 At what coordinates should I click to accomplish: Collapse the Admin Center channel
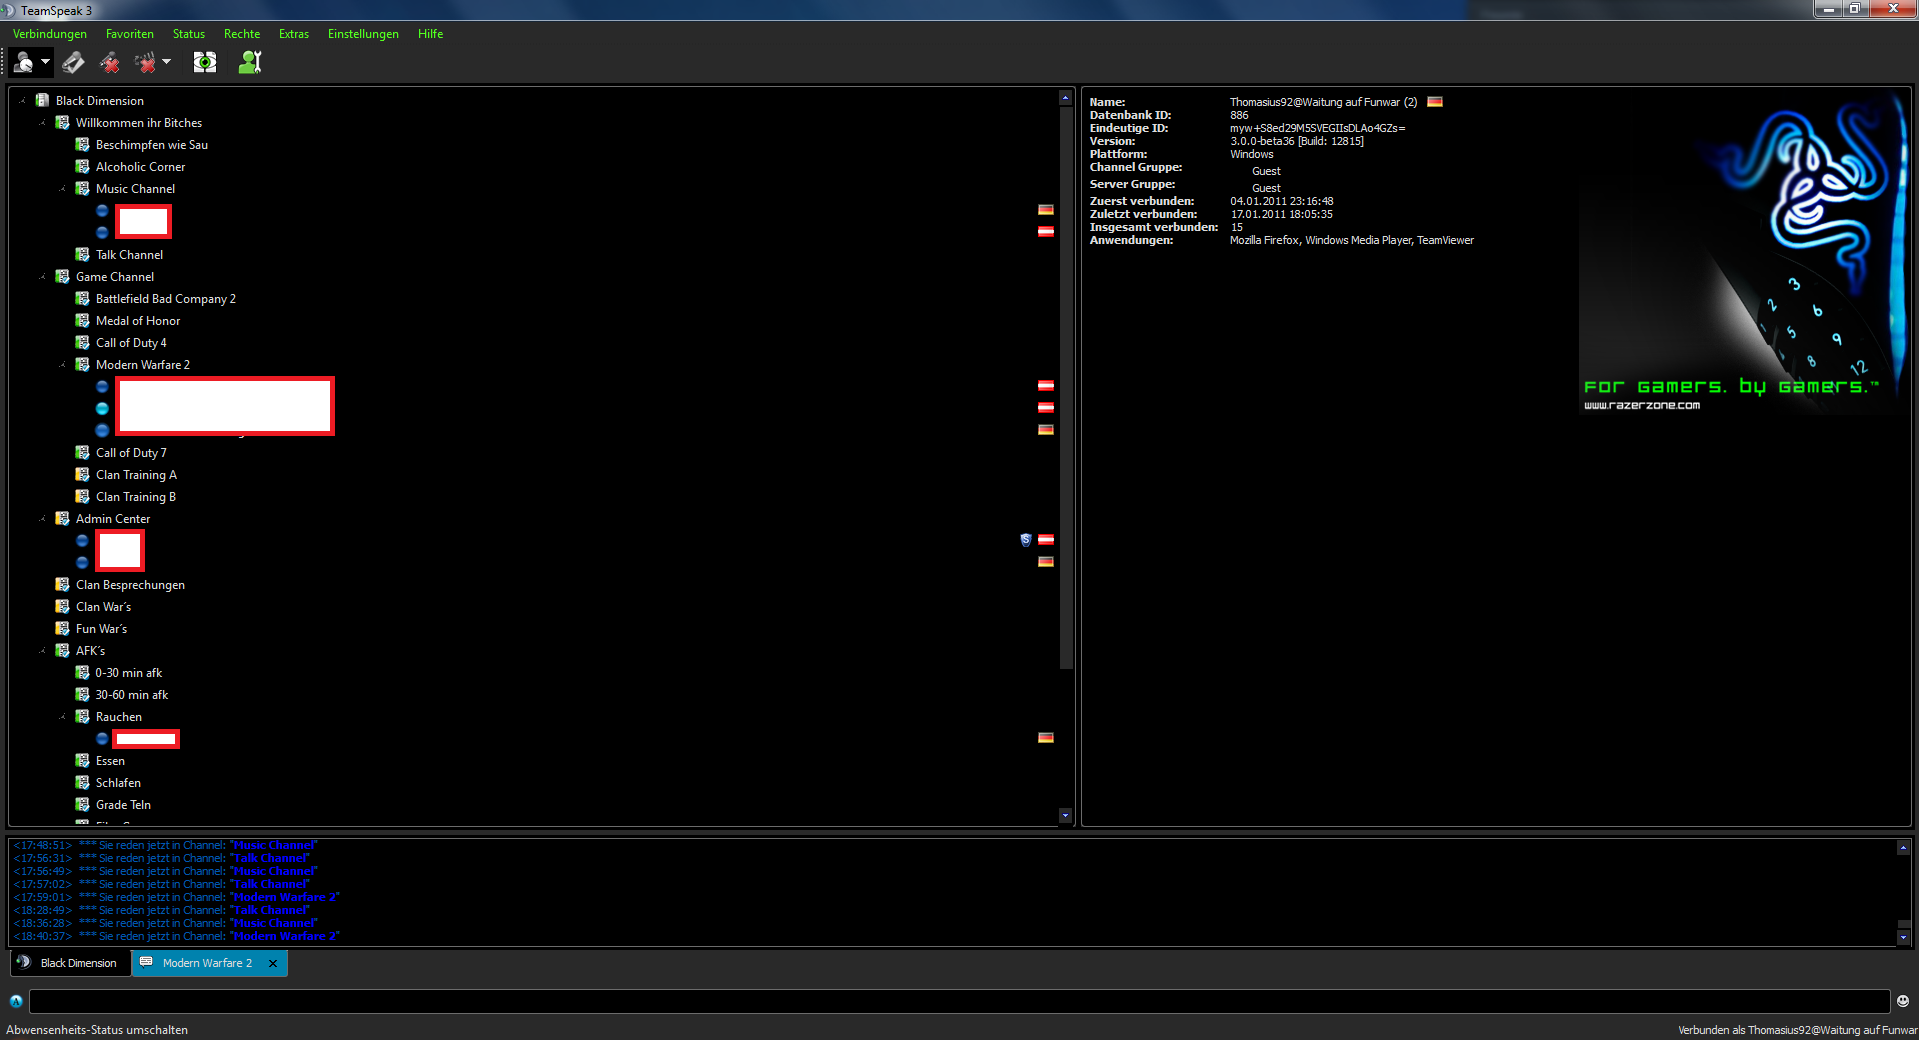[43, 519]
